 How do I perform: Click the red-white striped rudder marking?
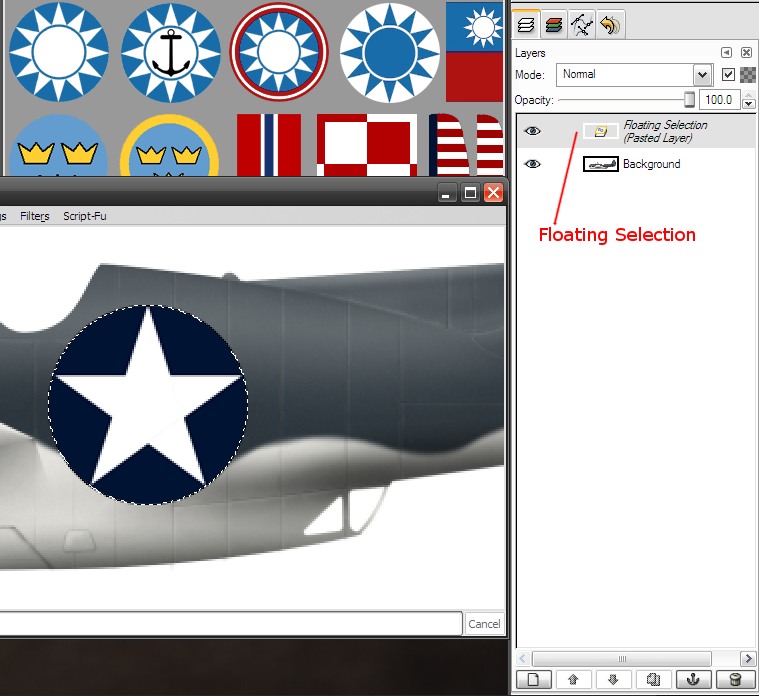(x=466, y=145)
